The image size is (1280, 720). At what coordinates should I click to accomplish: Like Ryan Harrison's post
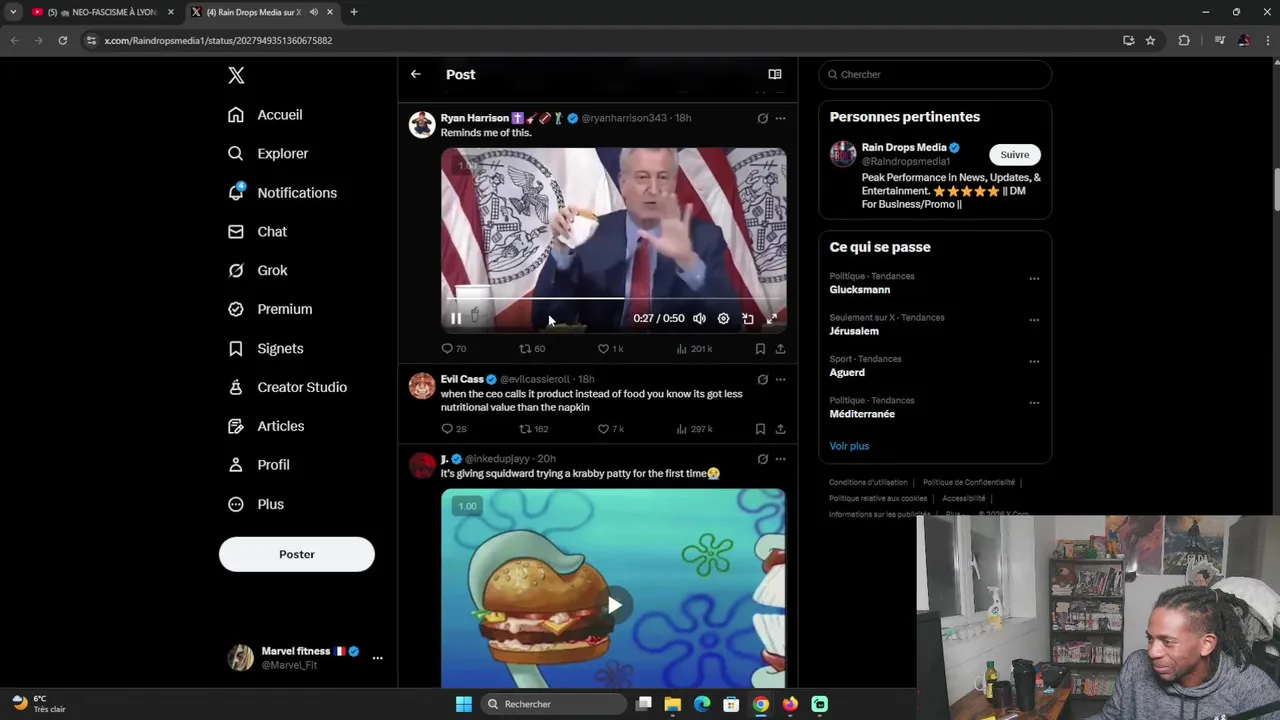point(610,349)
